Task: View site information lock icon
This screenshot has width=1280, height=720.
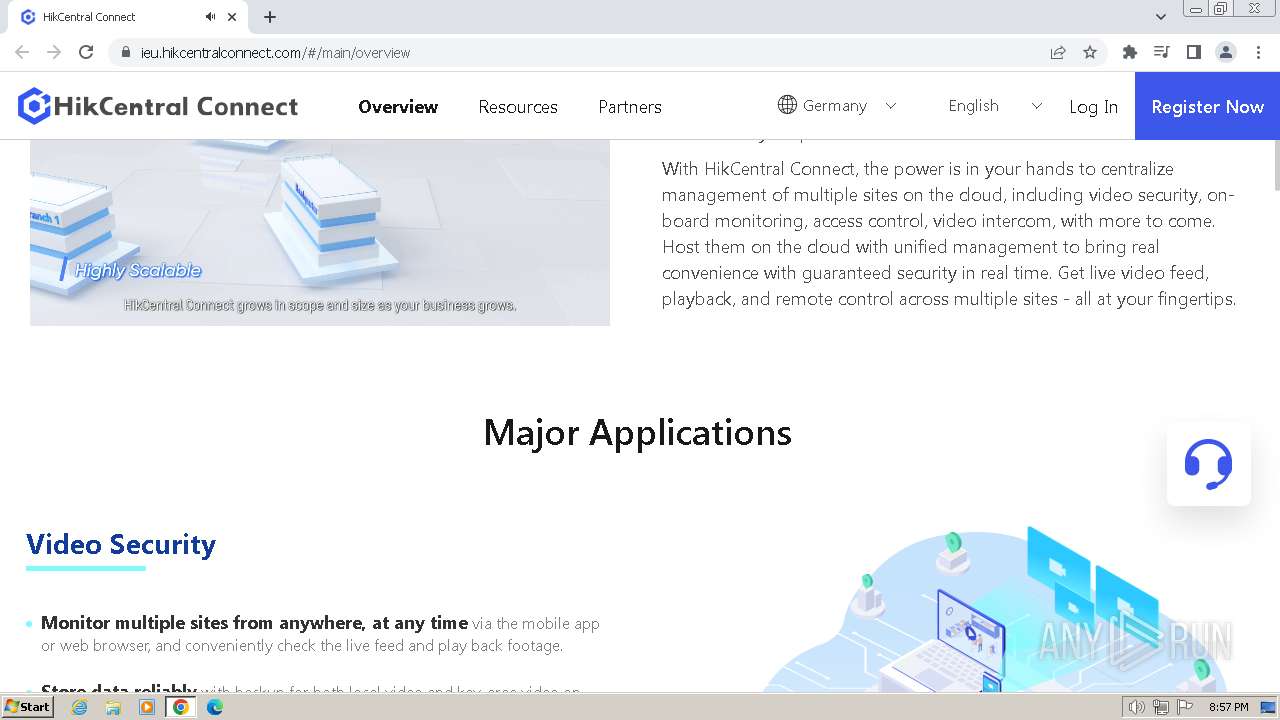Action: 125,52
